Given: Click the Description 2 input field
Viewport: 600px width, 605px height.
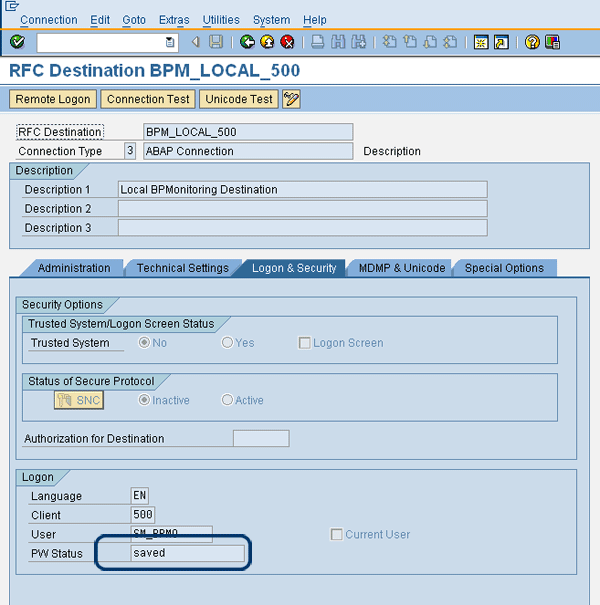Looking at the screenshot, I should pyautogui.click(x=302, y=208).
